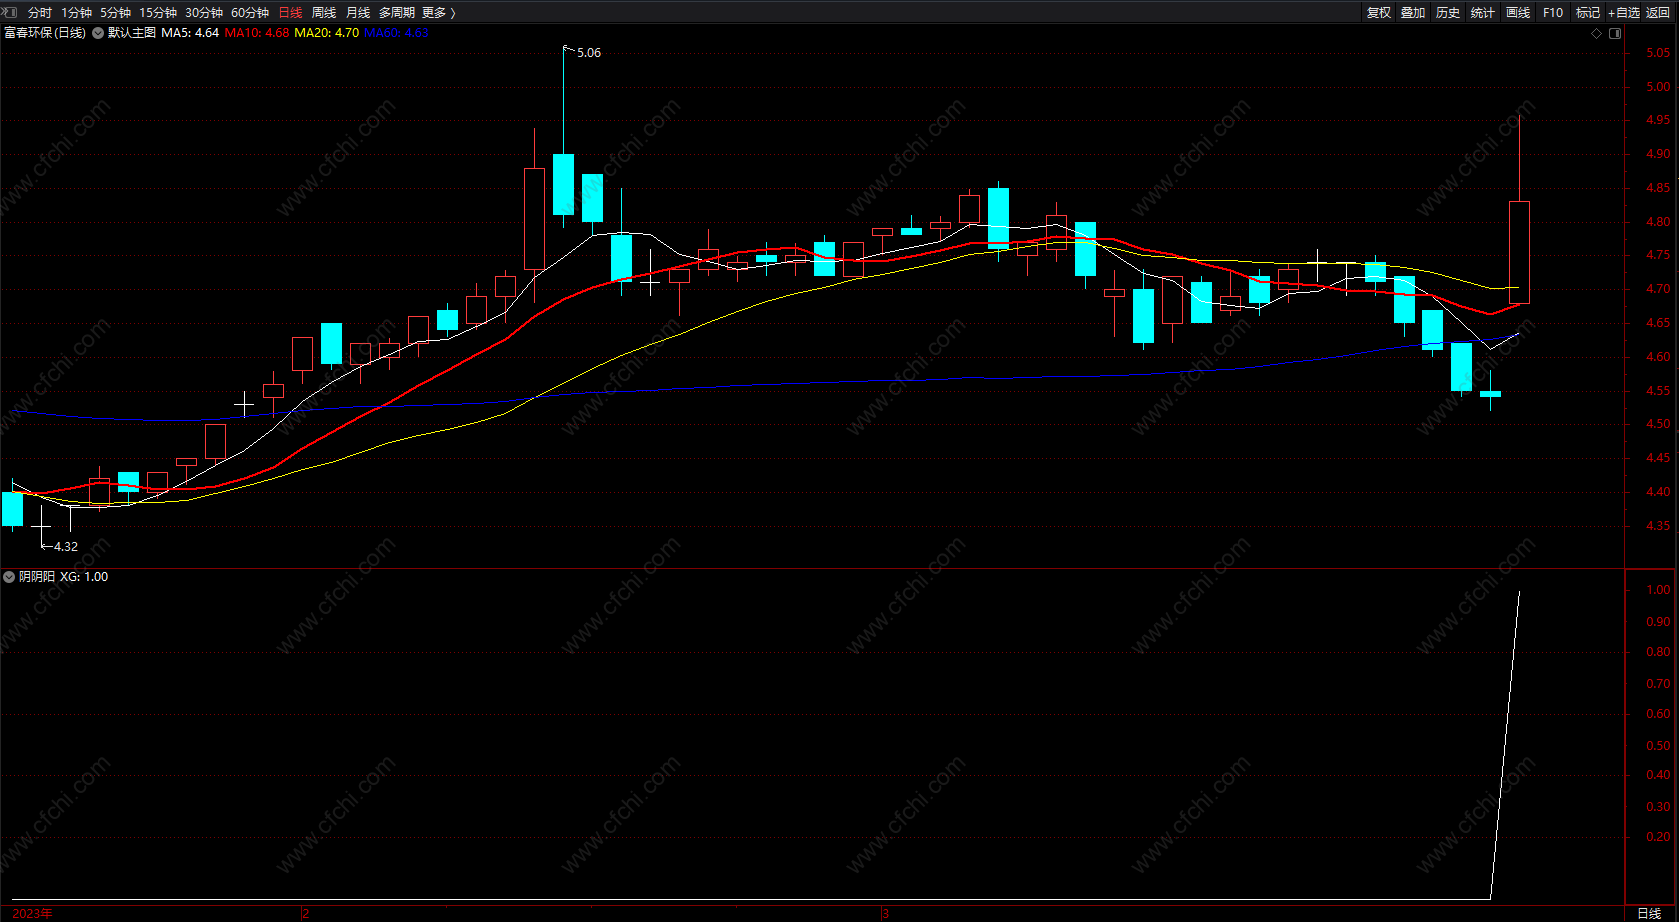
Task: Click the 复权 adjustment button
Action: pyautogui.click(x=1379, y=13)
